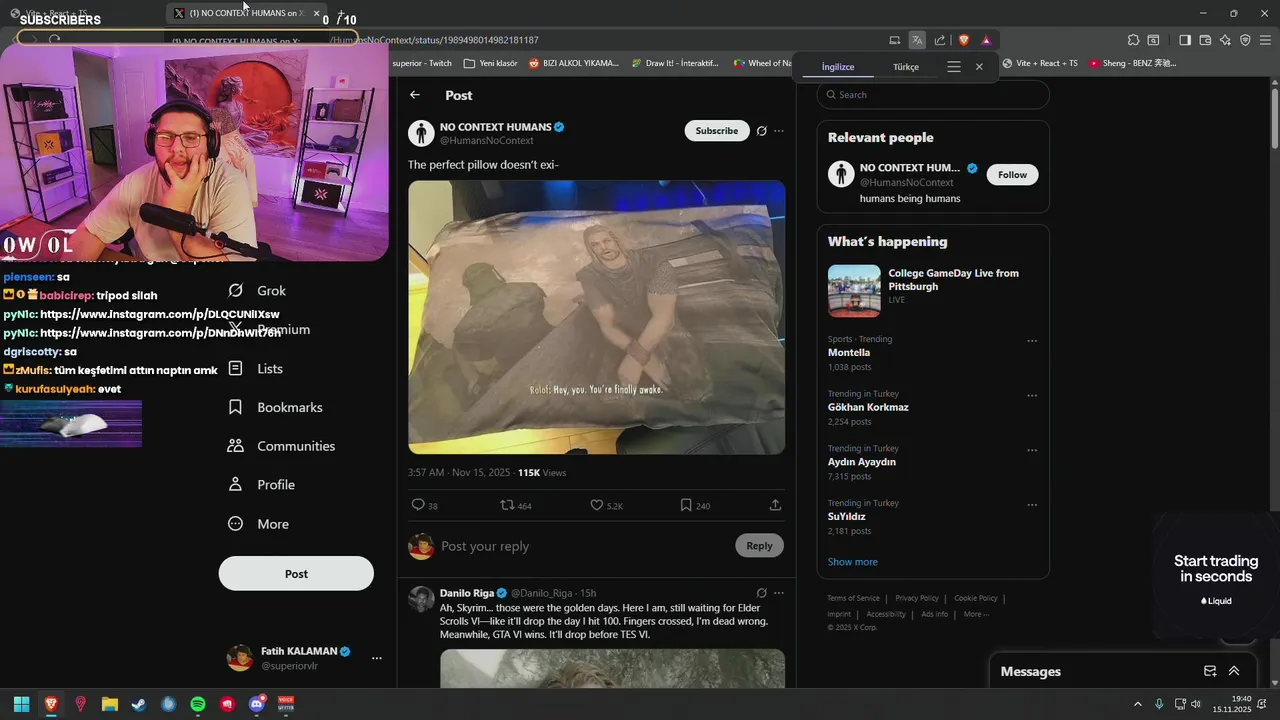This screenshot has width=1280, height=720.
Task: Open the translate popup hamburger menu
Action: (x=954, y=67)
